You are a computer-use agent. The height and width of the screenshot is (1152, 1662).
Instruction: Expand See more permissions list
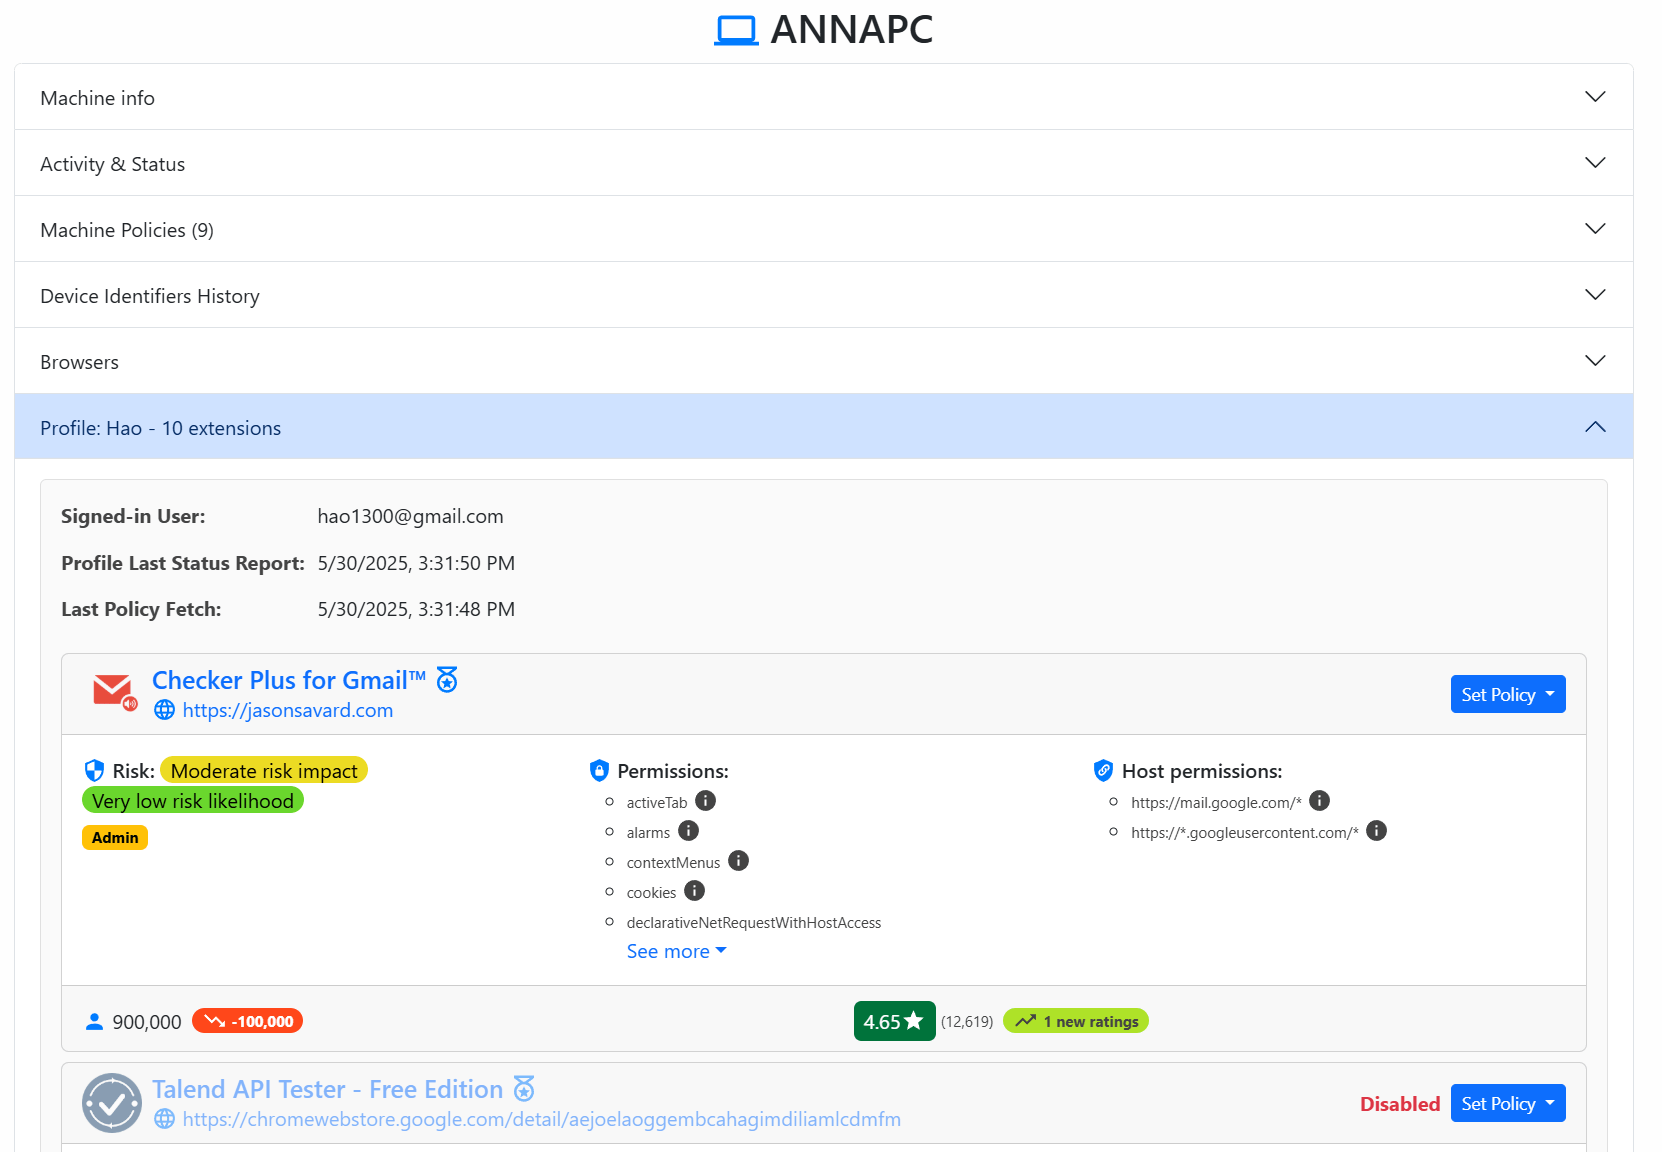point(676,951)
